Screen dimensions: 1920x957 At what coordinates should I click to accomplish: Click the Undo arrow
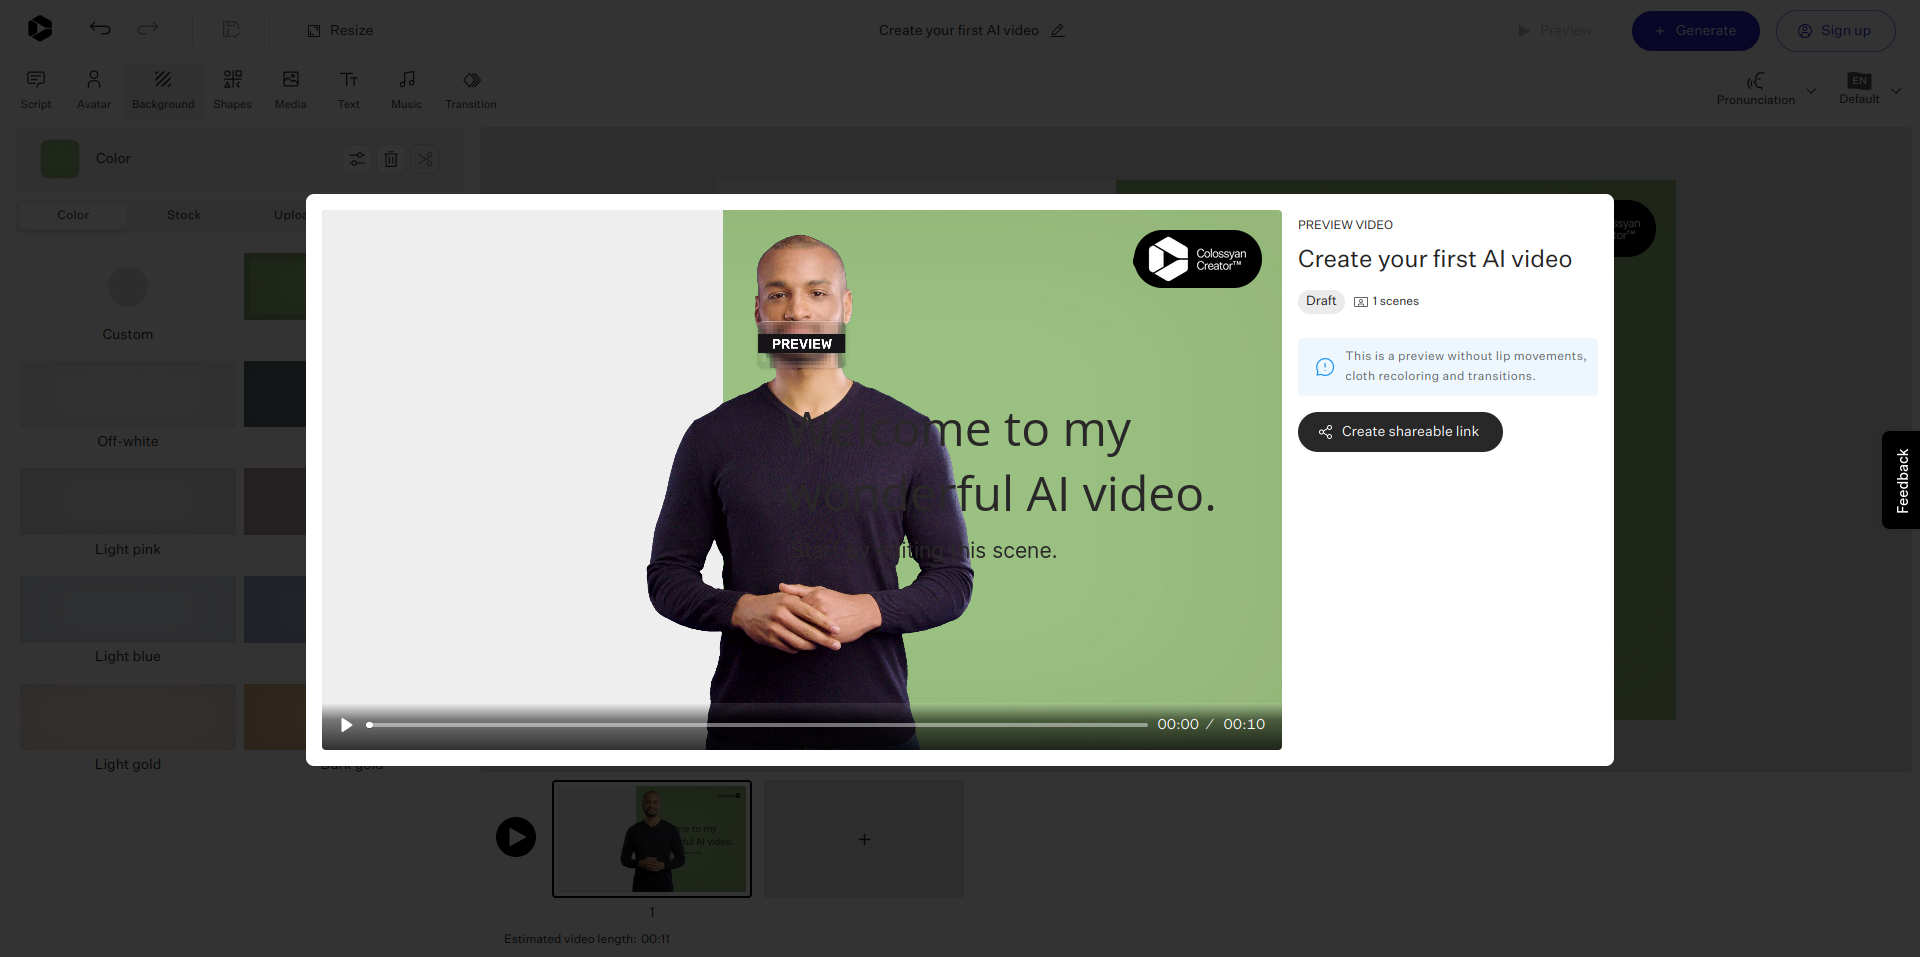100,29
